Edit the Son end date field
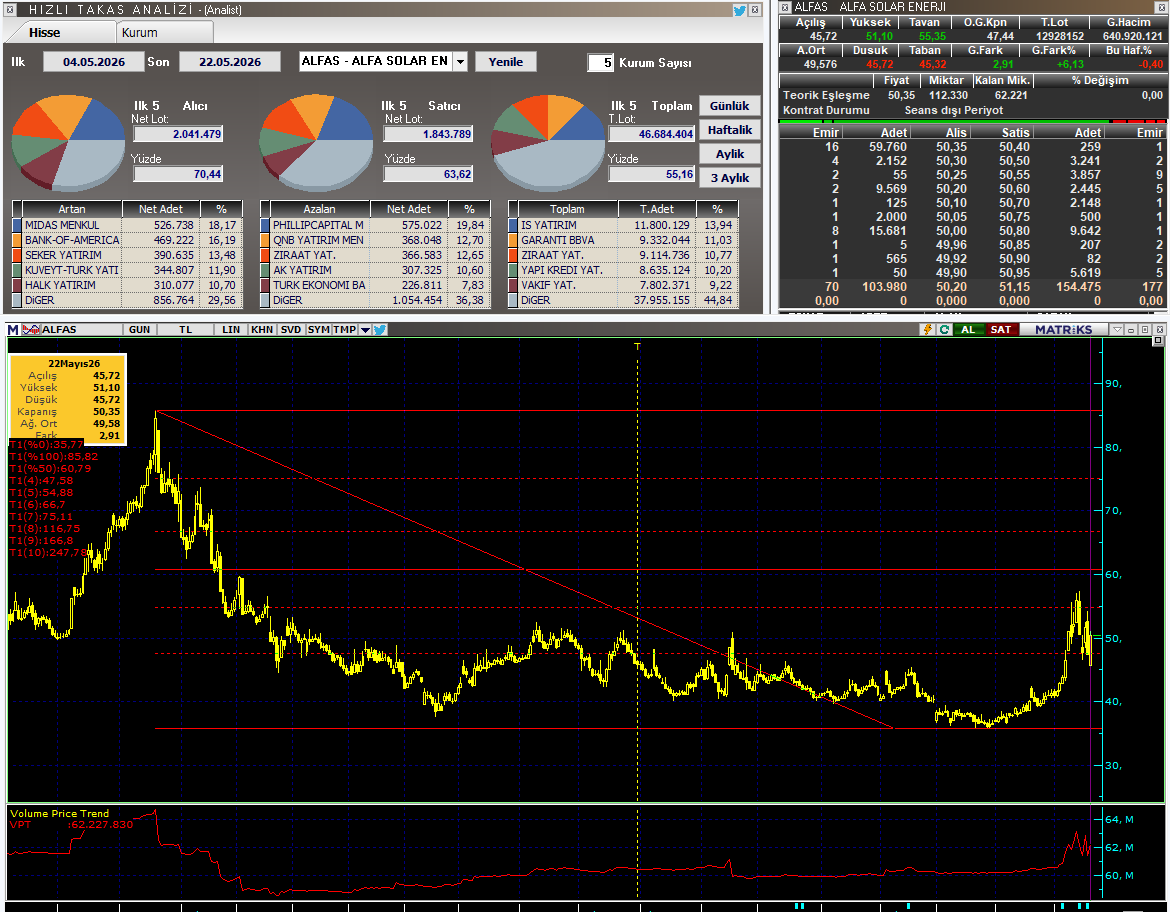This screenshot has width=1170, height=912. pyautogui.click(x=230, y=62)
